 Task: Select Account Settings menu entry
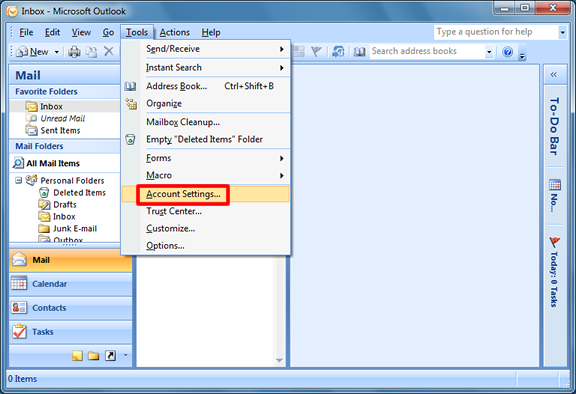(x=206, y=194)
